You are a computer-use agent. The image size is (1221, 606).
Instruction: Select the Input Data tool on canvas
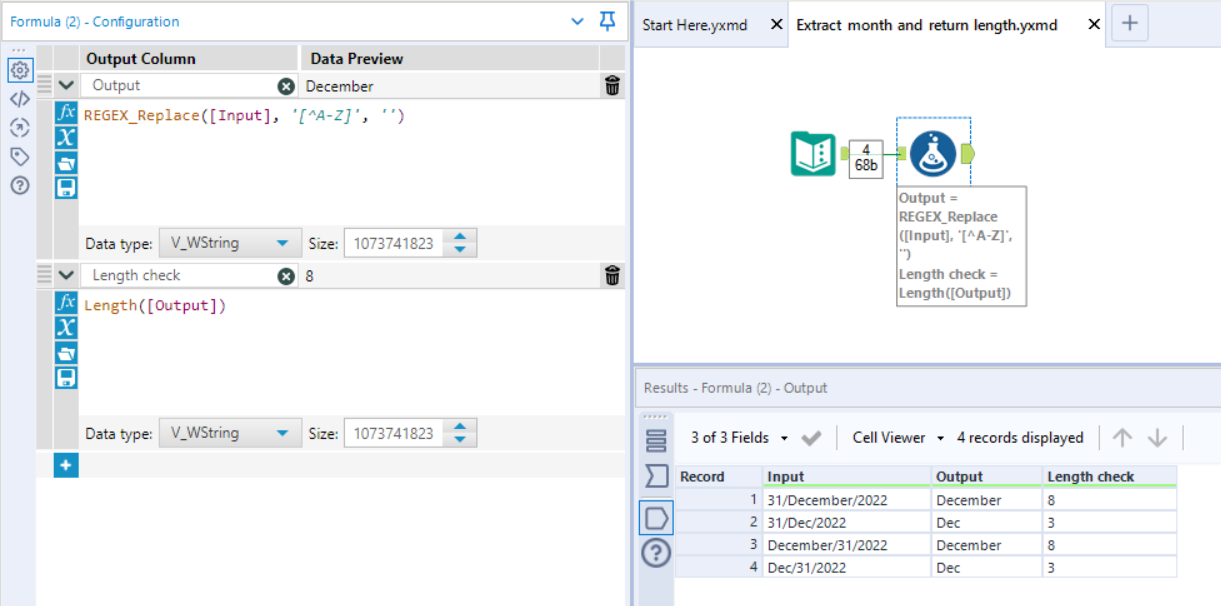814,154
